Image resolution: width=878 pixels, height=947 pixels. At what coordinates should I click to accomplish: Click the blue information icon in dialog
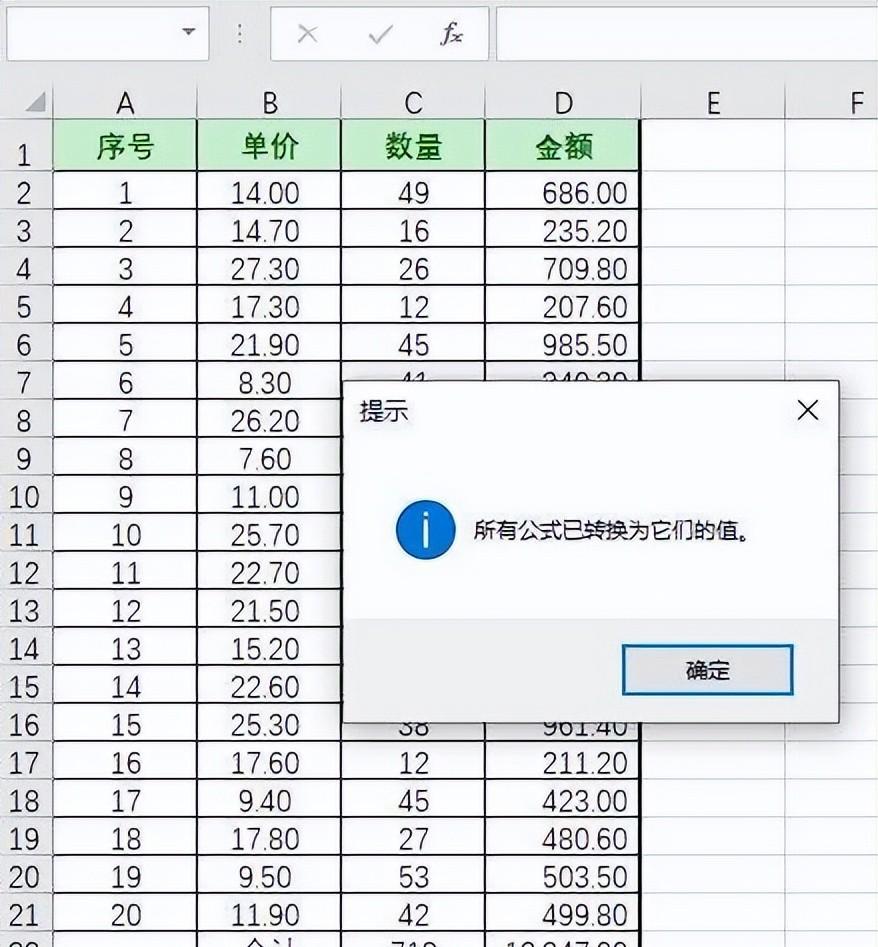coord(425,529)
